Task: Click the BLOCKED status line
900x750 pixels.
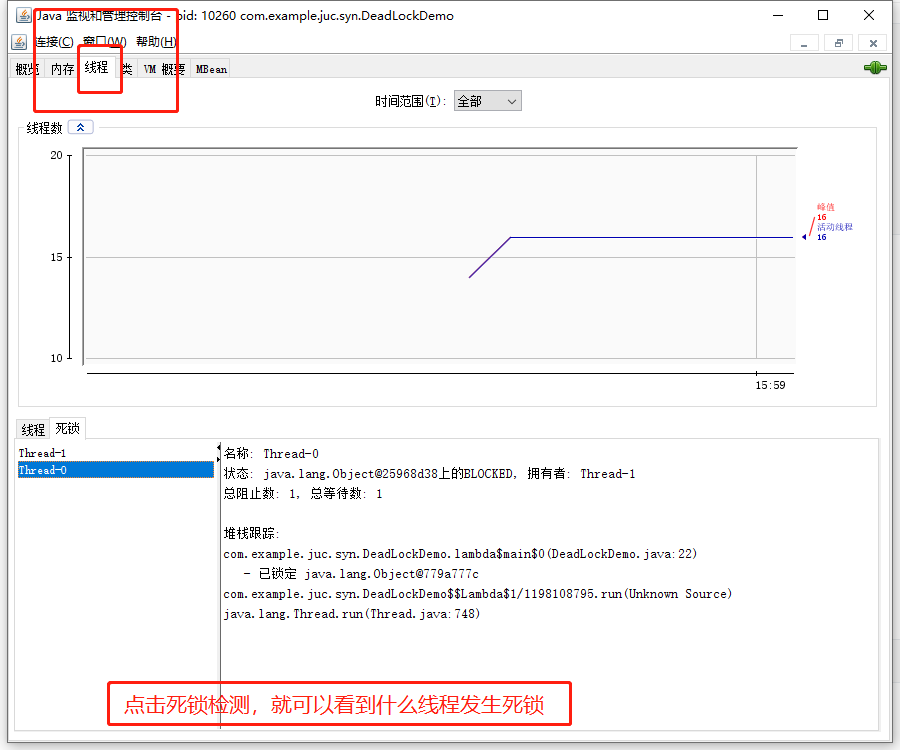Action: 429,473
